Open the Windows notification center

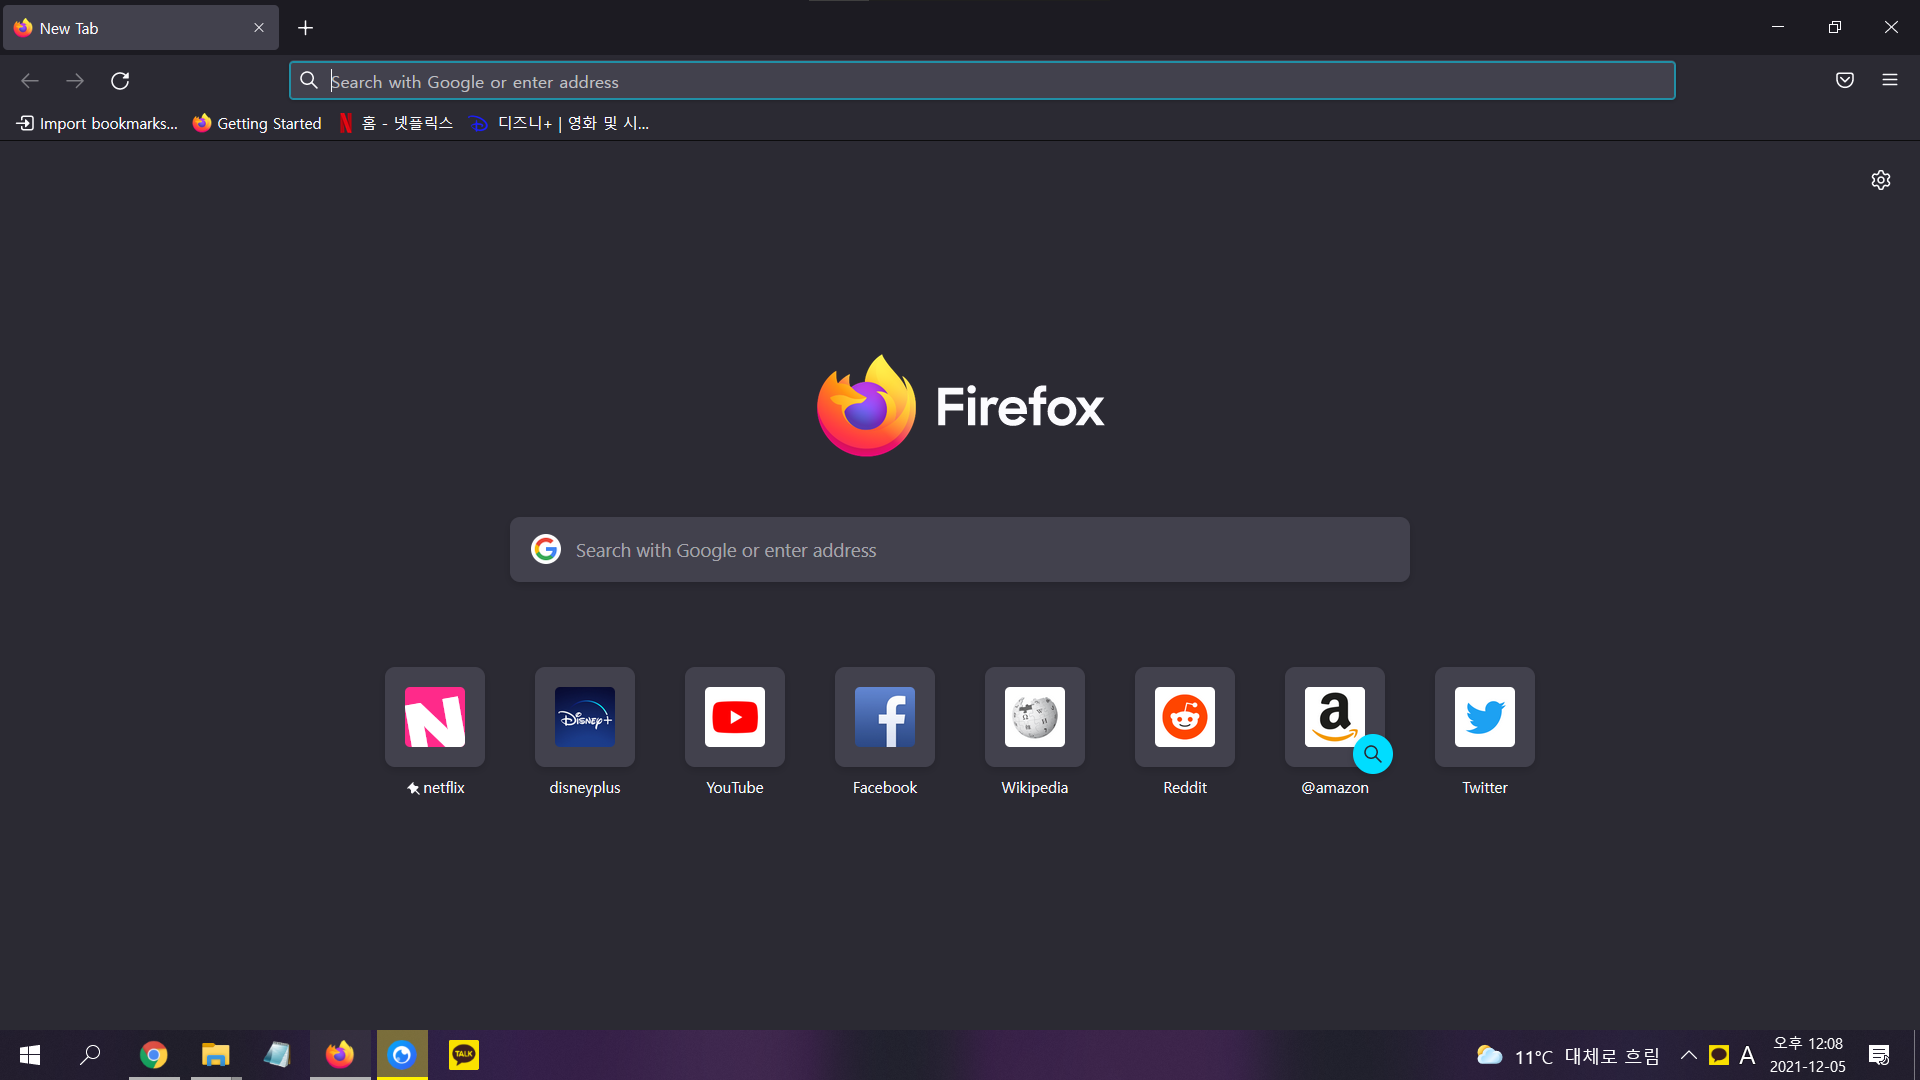click(1879, 1055)
